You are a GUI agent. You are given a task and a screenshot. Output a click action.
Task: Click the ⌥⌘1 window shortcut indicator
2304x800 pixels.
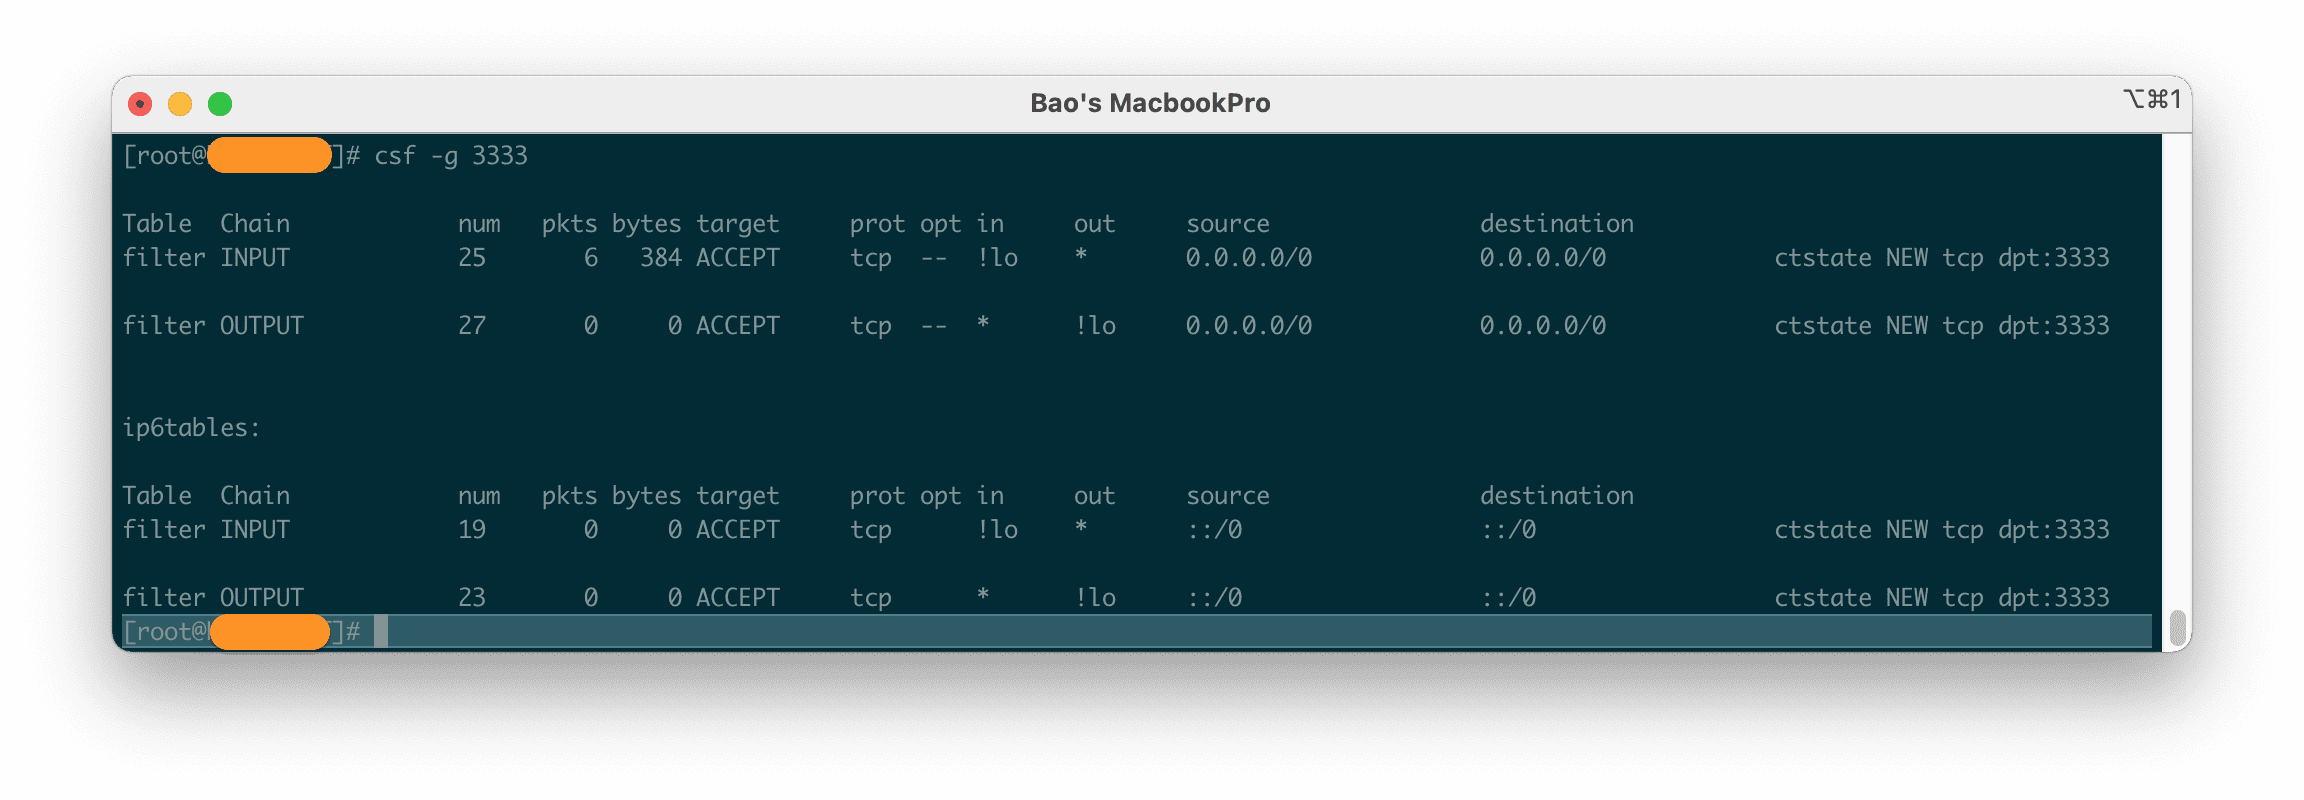click(2151, 99)
